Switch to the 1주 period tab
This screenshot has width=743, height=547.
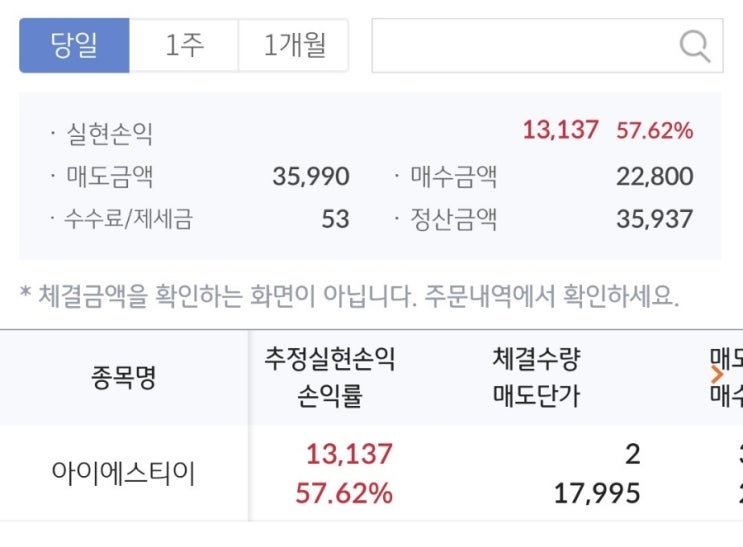[184, 46]
